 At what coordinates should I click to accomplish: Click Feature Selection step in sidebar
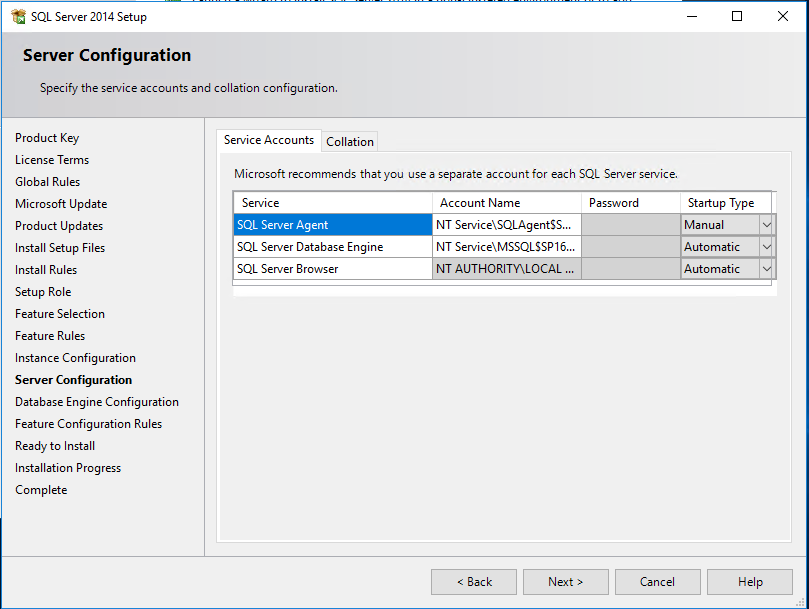[x=60, y=314]
